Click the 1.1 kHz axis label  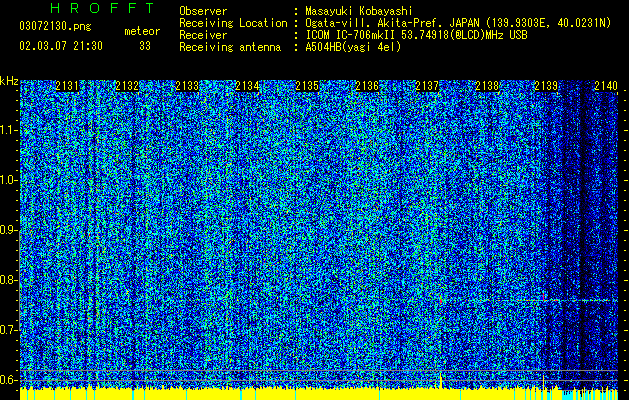[x=9, y=130]
